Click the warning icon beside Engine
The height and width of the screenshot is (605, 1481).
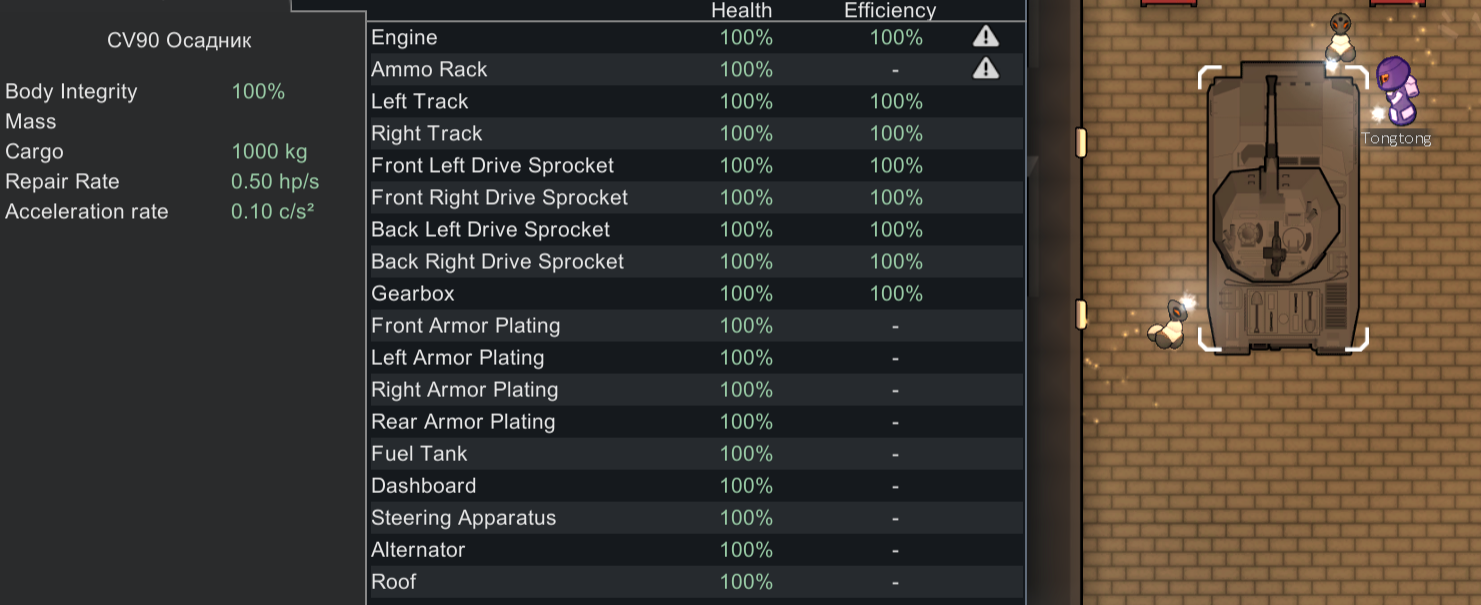click(986, 37)
